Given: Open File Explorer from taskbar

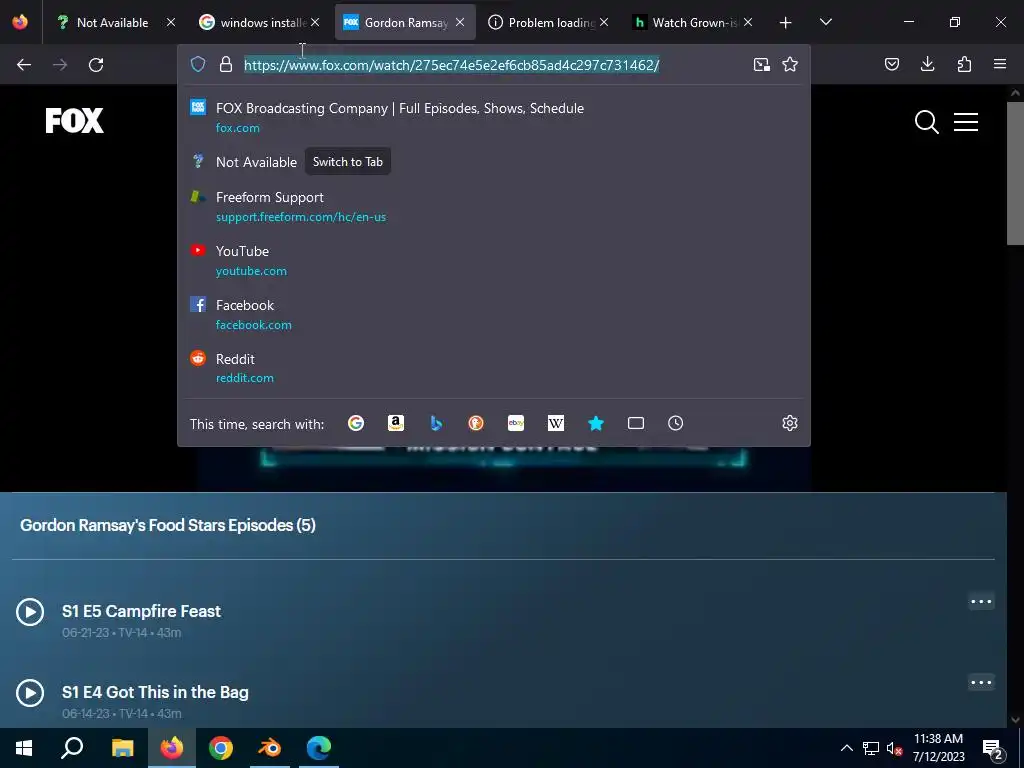Looking at the screenshot, I should (122, 748).
